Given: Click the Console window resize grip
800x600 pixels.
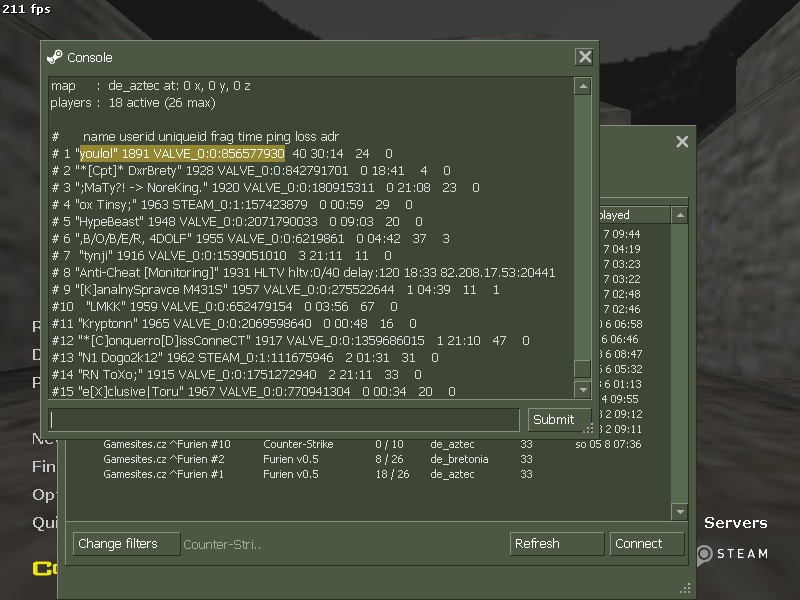Looking at the screenshot, I should (x=589, y=429).
